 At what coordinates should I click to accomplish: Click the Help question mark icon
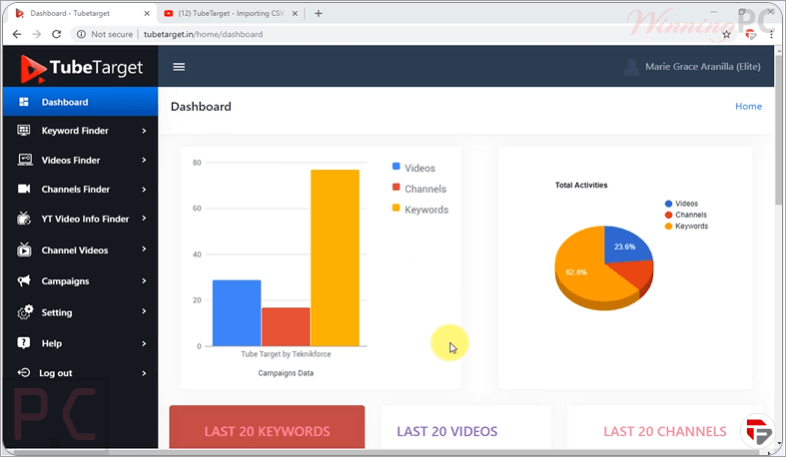24,343
